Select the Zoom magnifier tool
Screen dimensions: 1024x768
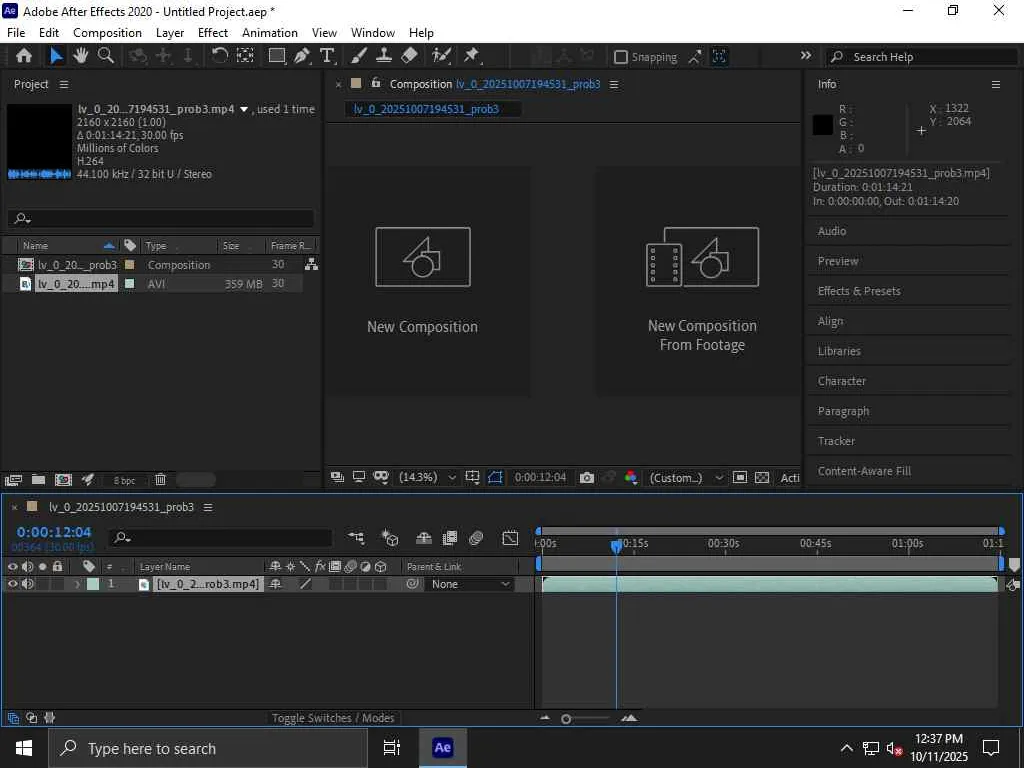click(105, 56)
